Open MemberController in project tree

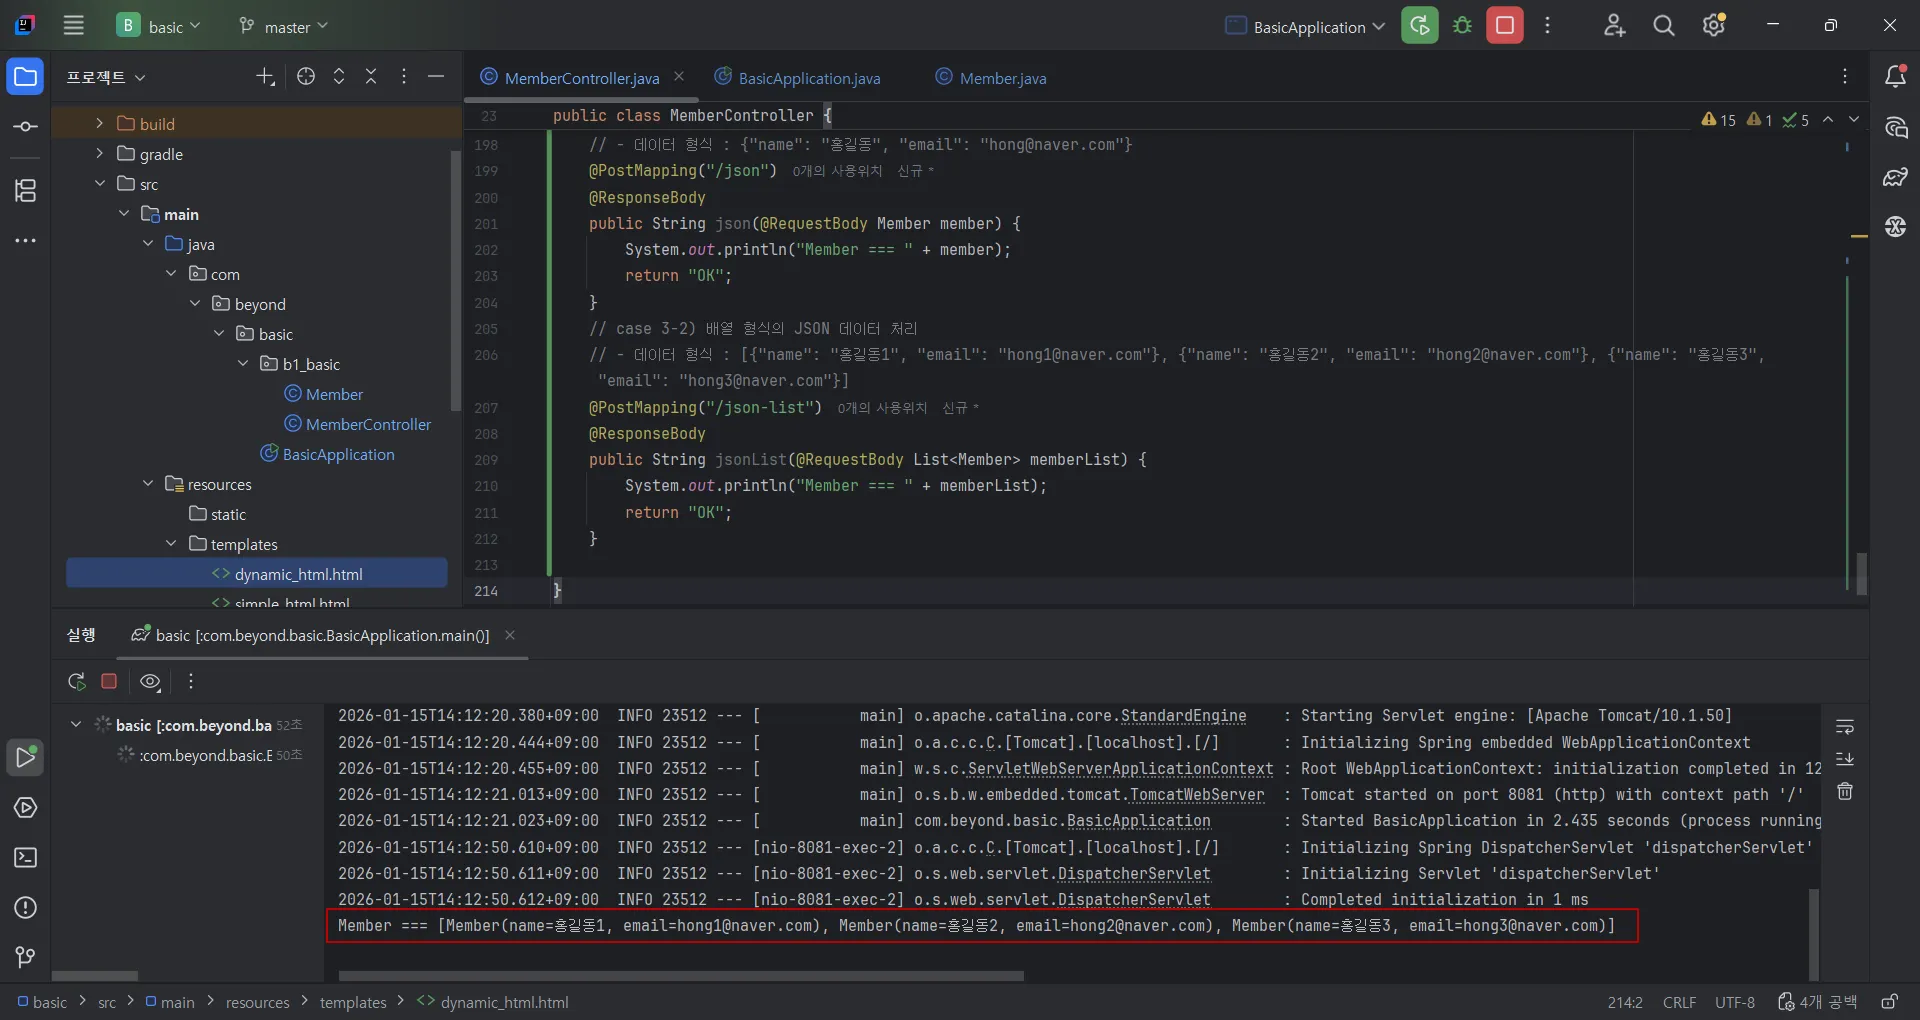pyautogui.click(x=368, y=424)
